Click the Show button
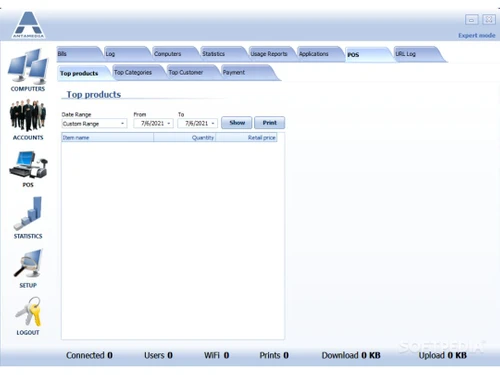Image resolution: width=500 pixels, height=375 pixels. point(237,123)
